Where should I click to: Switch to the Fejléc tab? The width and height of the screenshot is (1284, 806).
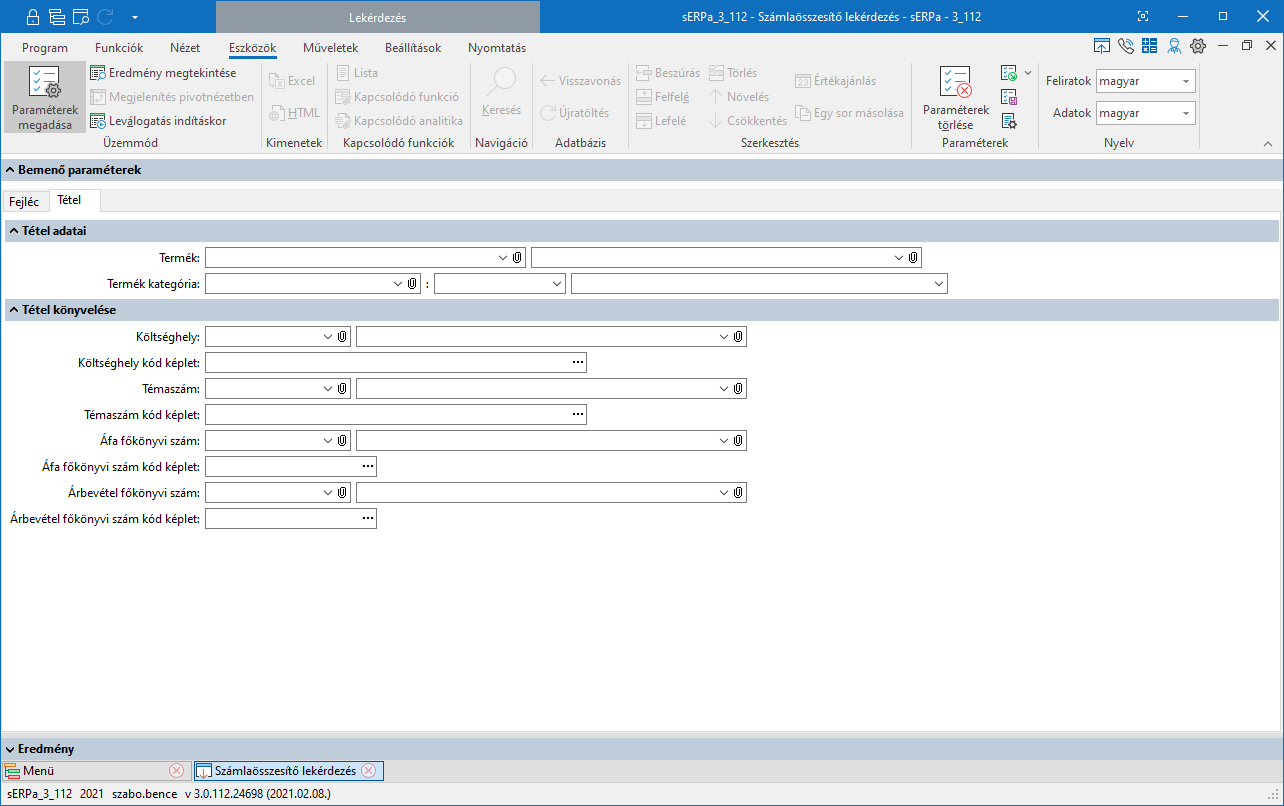point(24,201)
